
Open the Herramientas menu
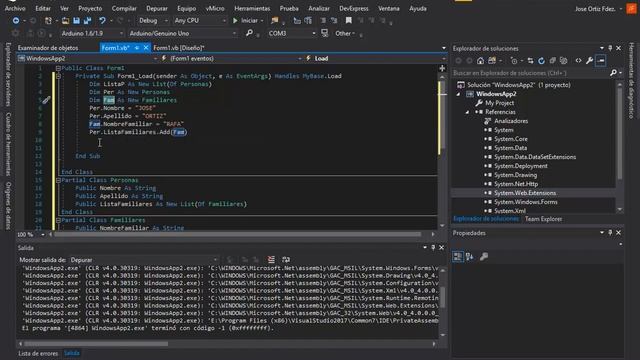pyautogui.click(x=252, y=8)
